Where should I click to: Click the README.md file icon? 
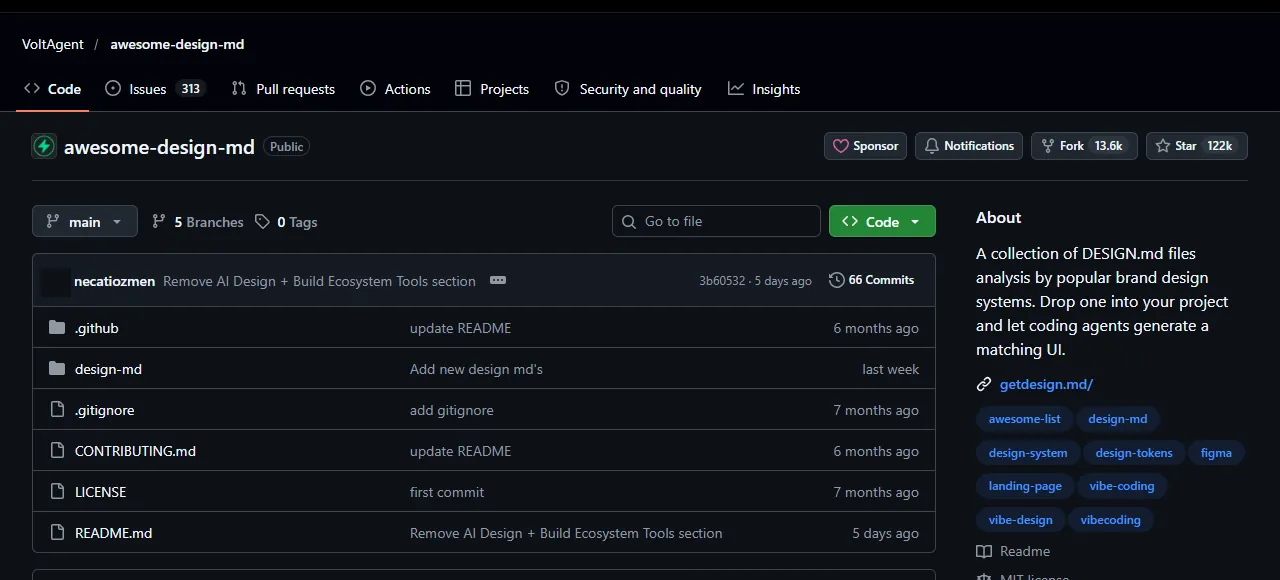[x=57, y=533]
